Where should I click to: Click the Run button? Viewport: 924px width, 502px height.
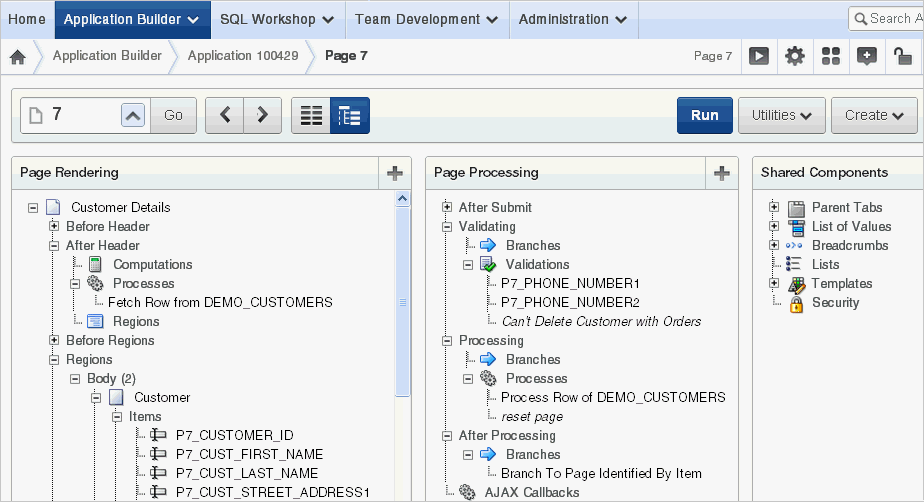[705, 115]
